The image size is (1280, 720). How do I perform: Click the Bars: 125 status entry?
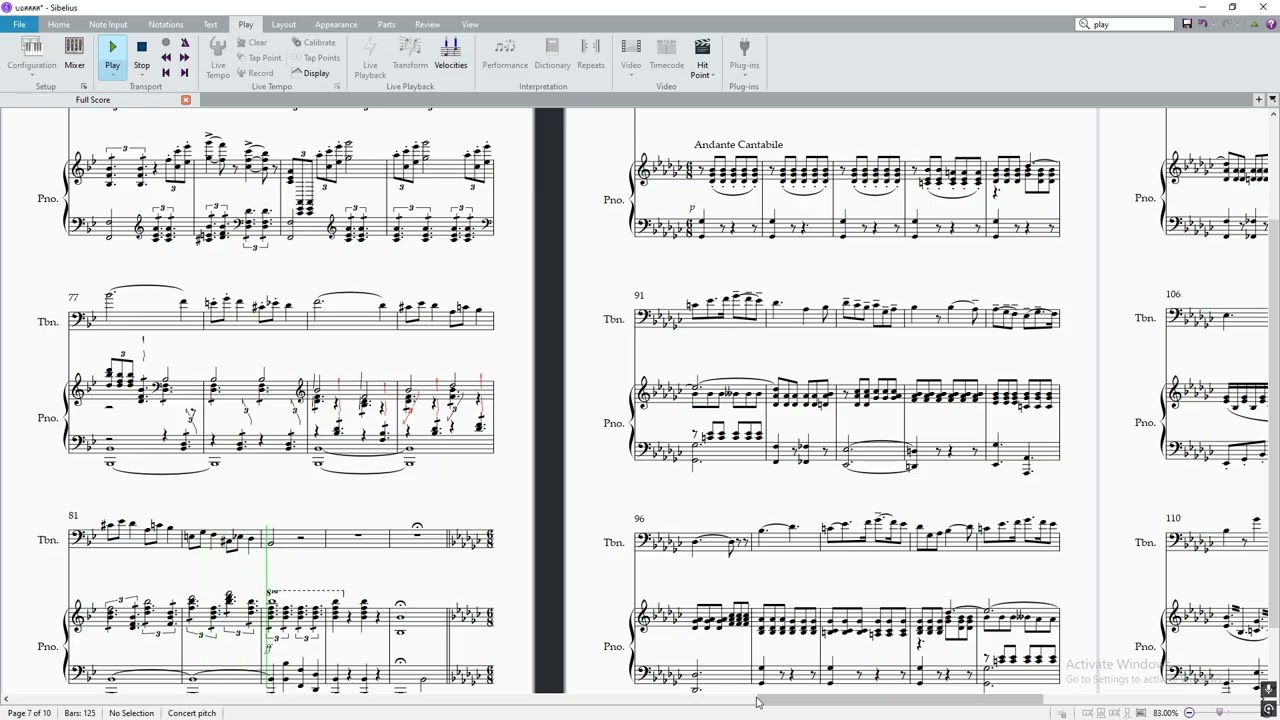click(80, 713)
